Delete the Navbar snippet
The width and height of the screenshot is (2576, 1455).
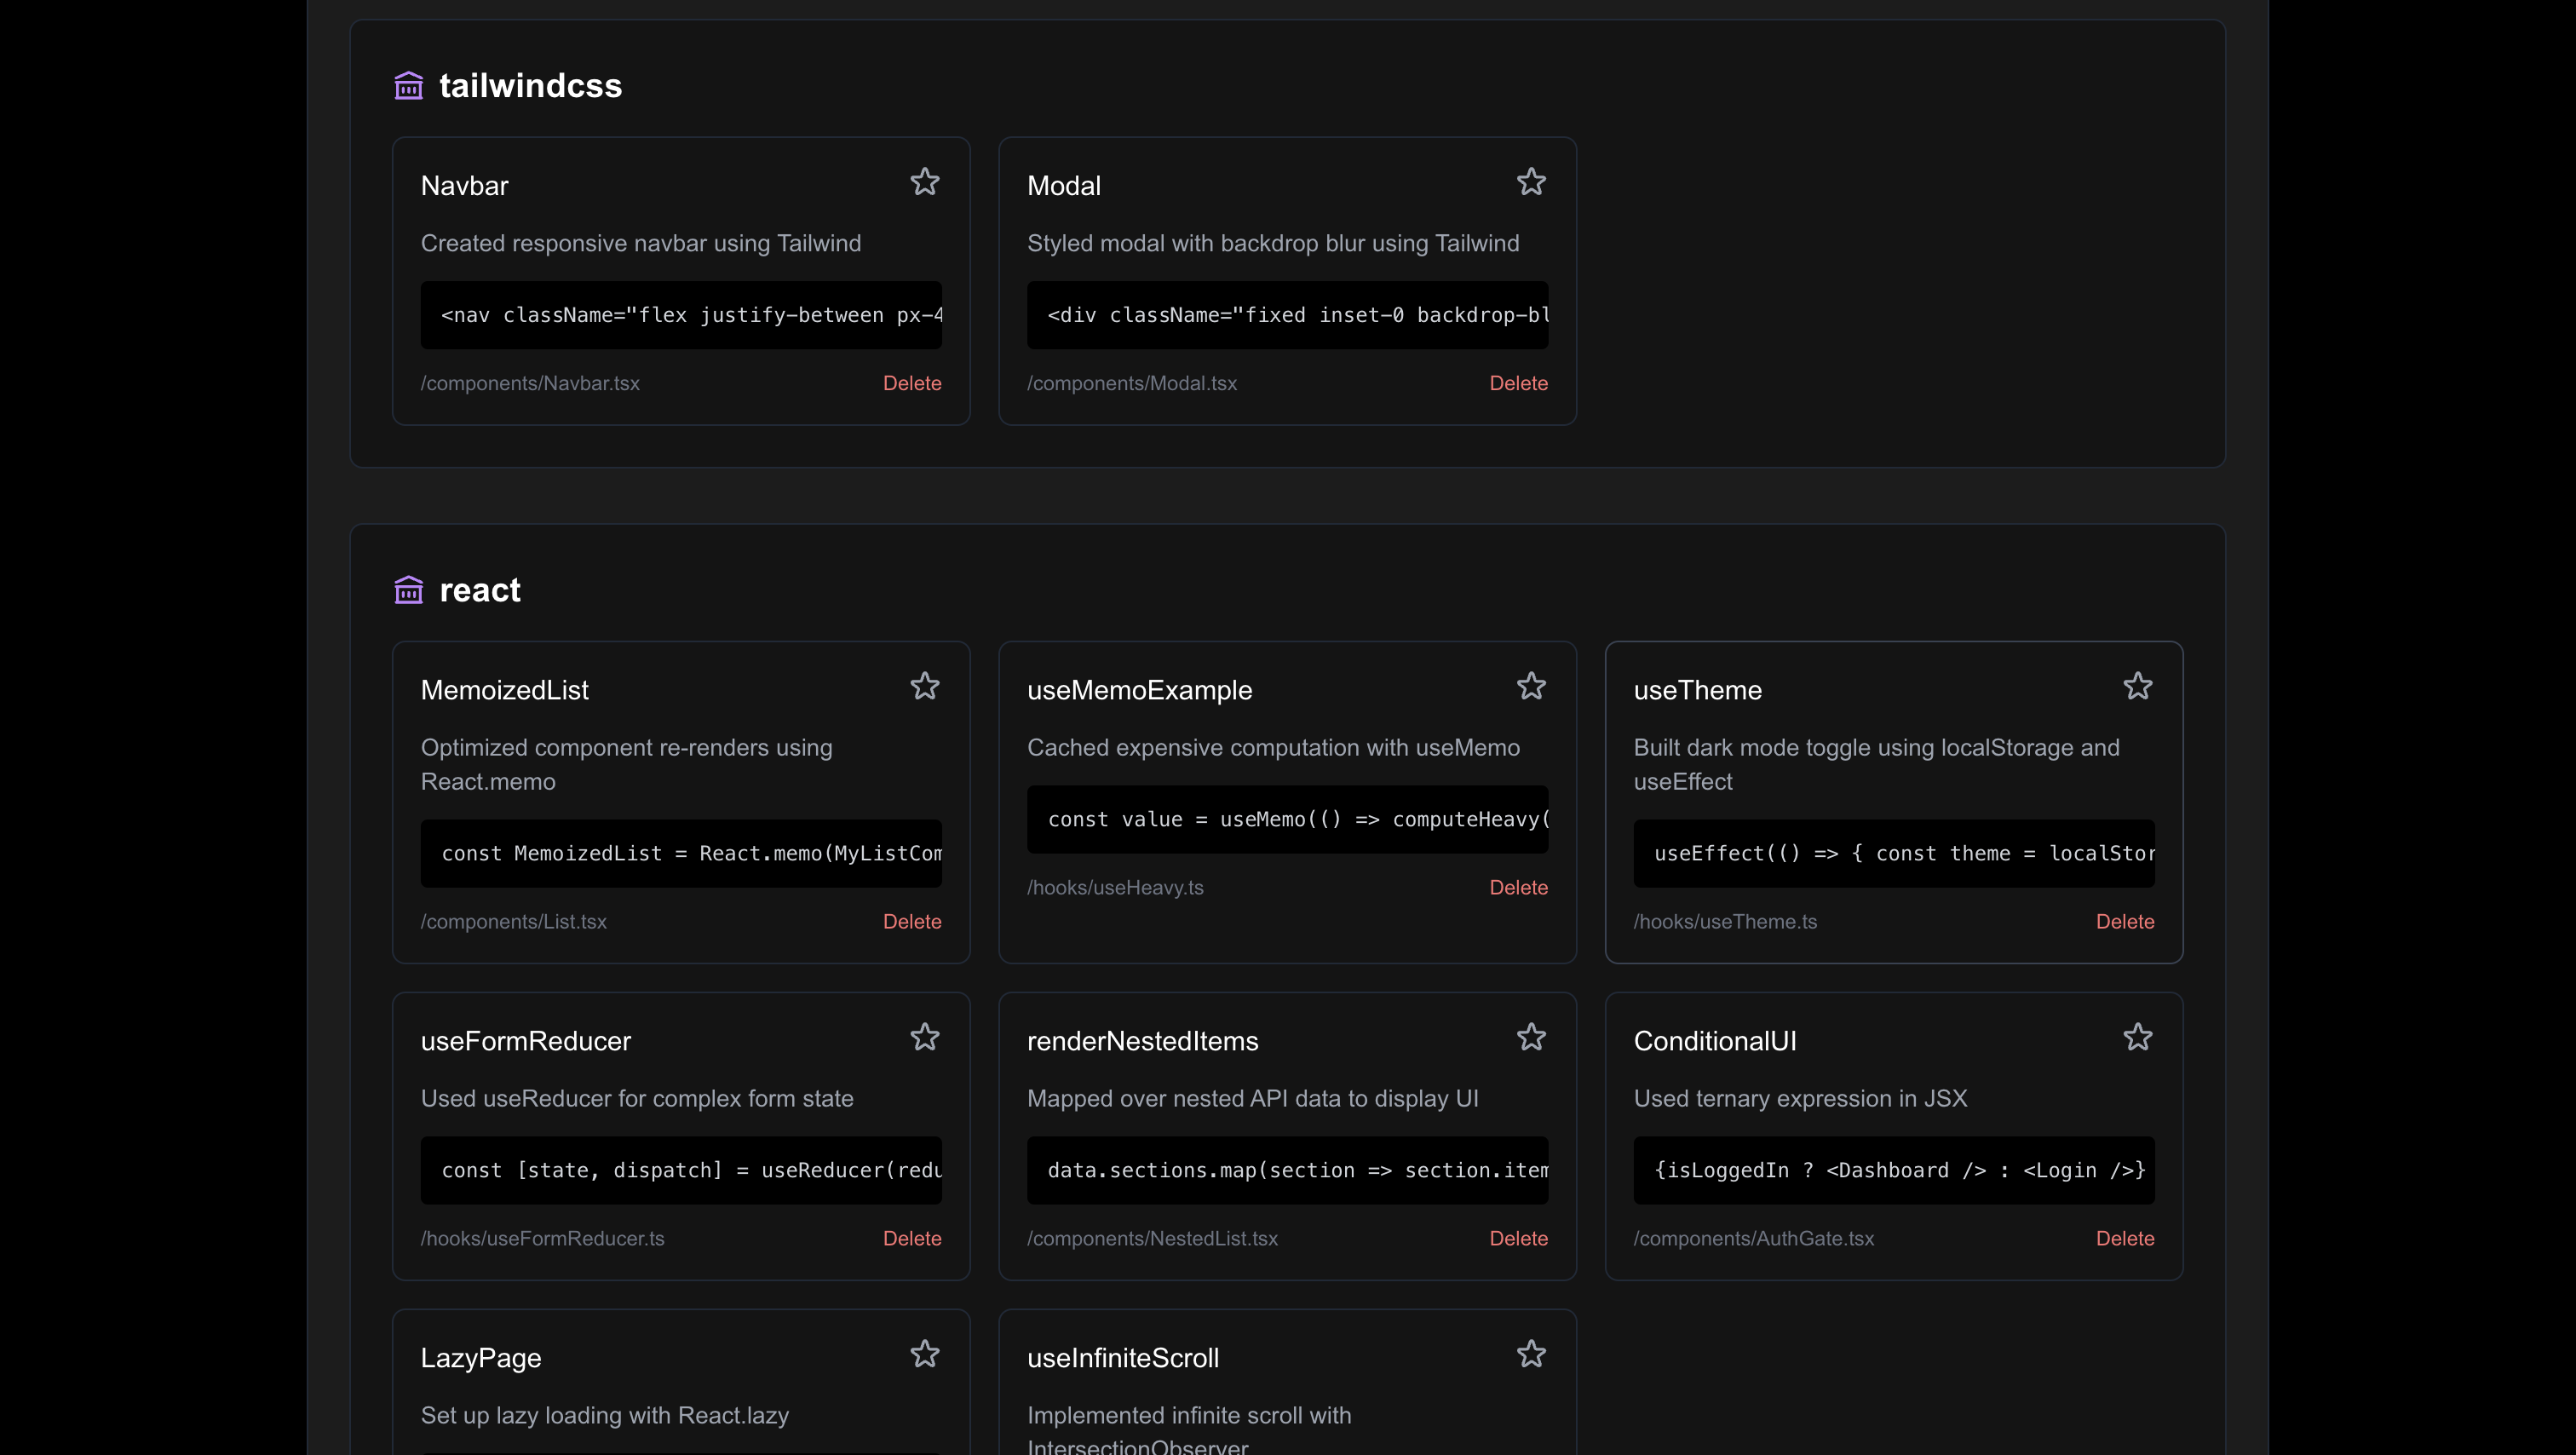click(x=912, y=383)
